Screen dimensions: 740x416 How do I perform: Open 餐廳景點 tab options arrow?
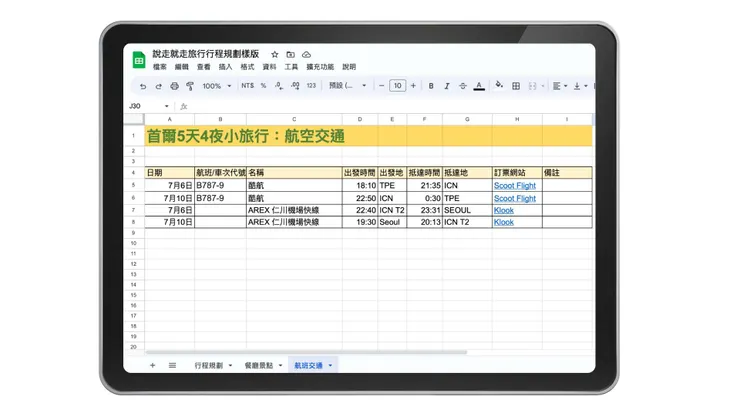pos(280,365)
